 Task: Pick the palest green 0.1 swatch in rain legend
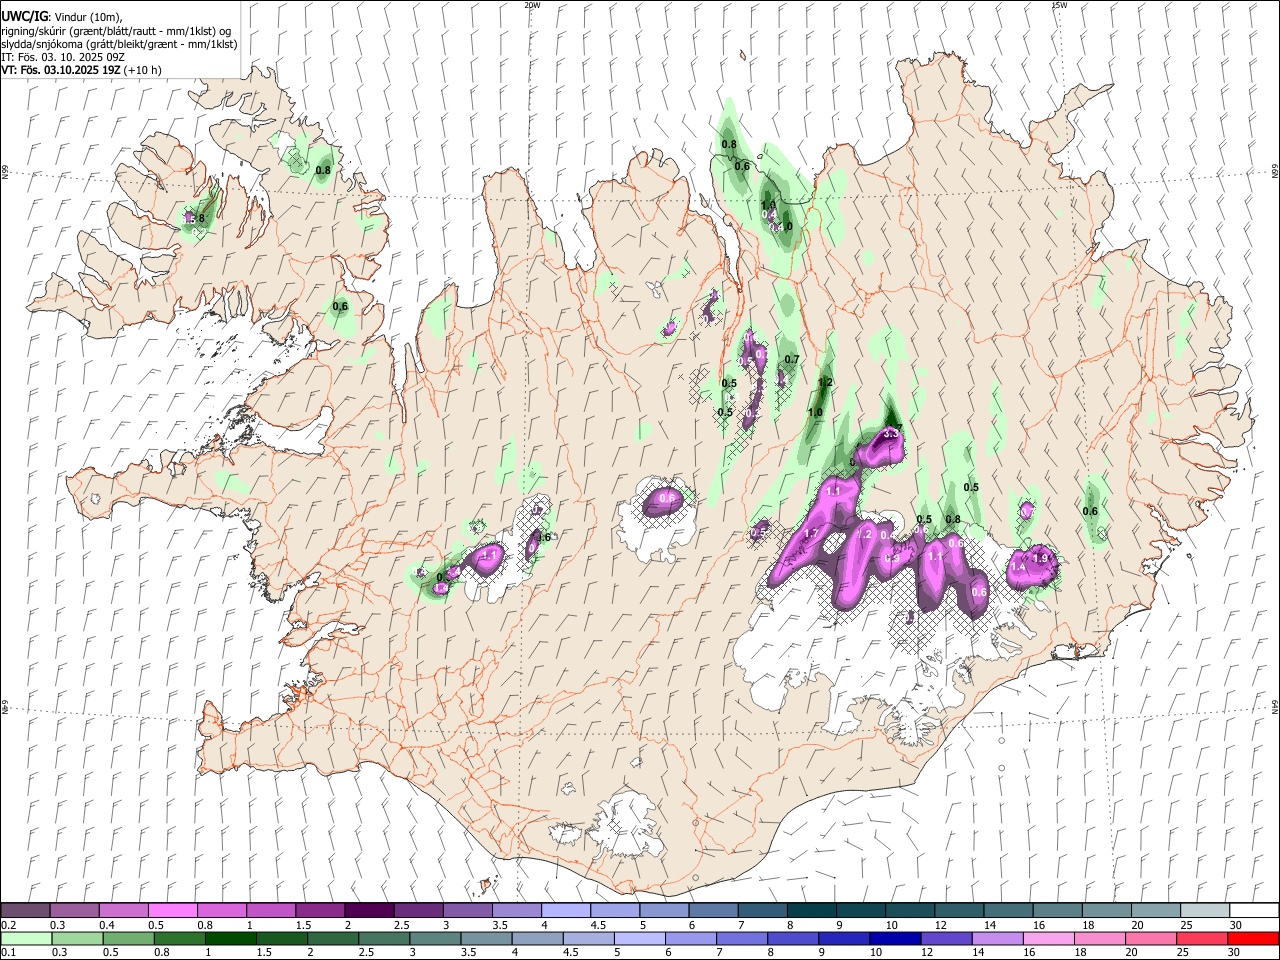coord(26,938)
